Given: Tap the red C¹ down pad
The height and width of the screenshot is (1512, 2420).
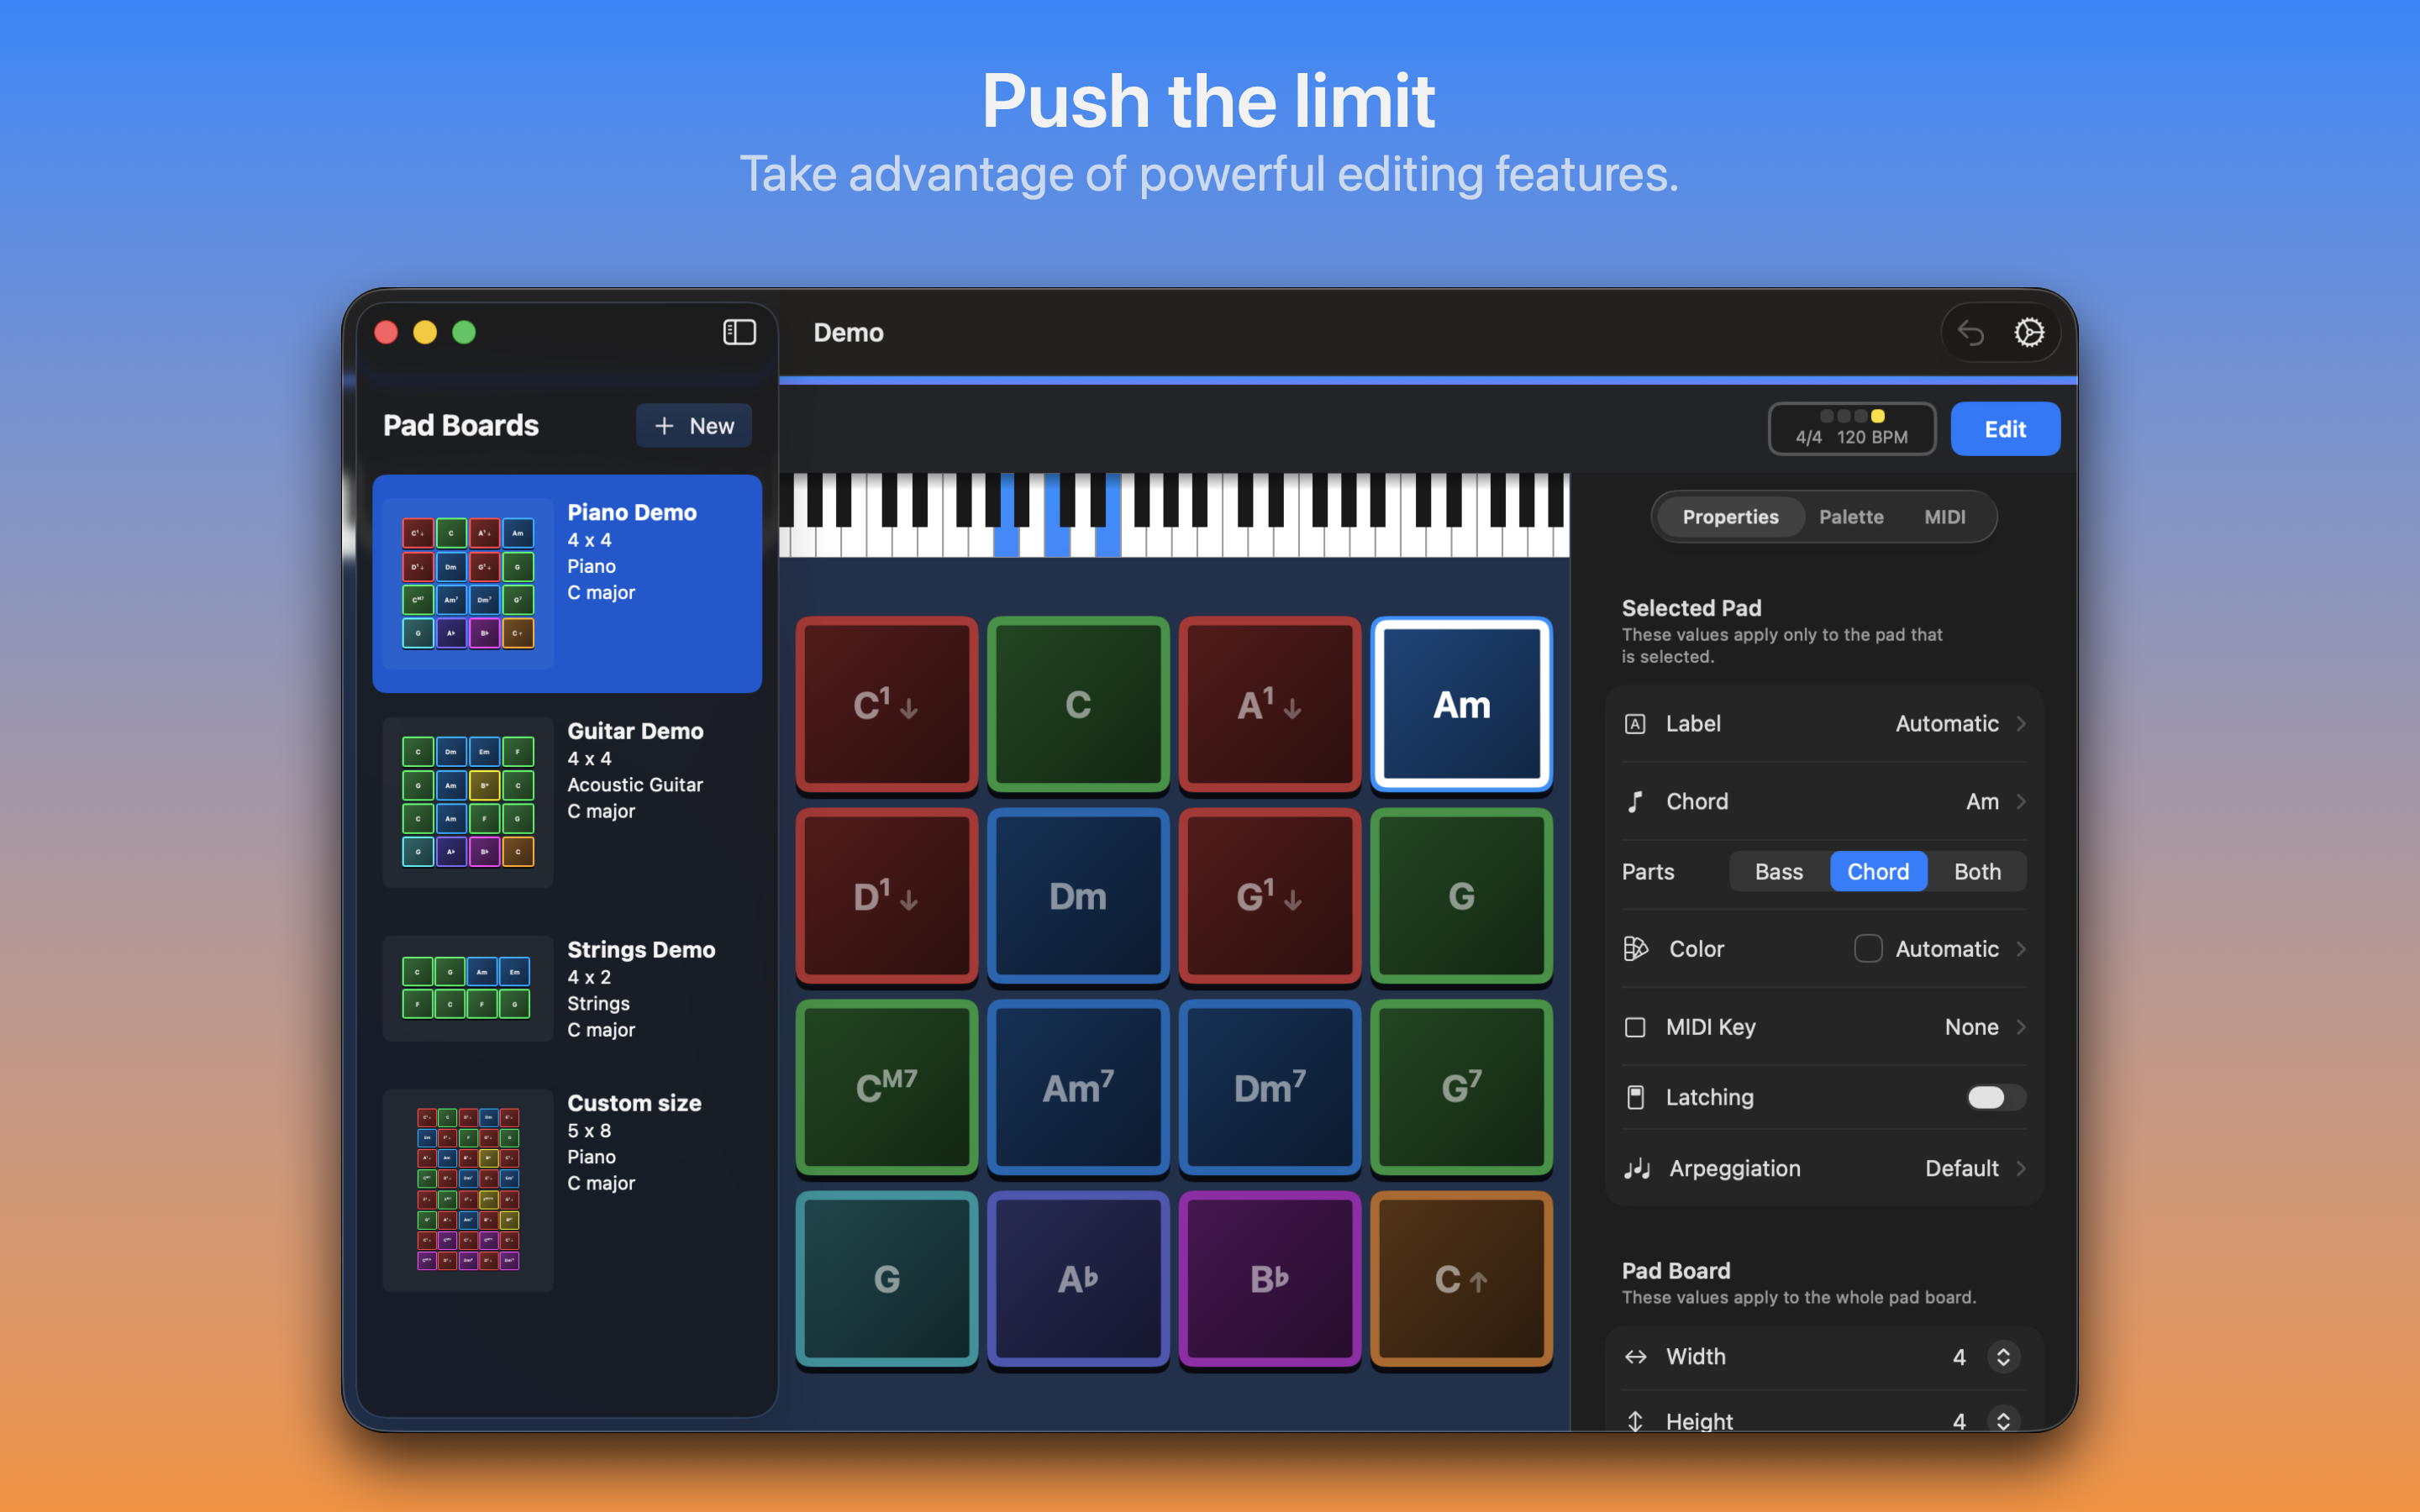Looking at the screenshot, I should (886, 705).
